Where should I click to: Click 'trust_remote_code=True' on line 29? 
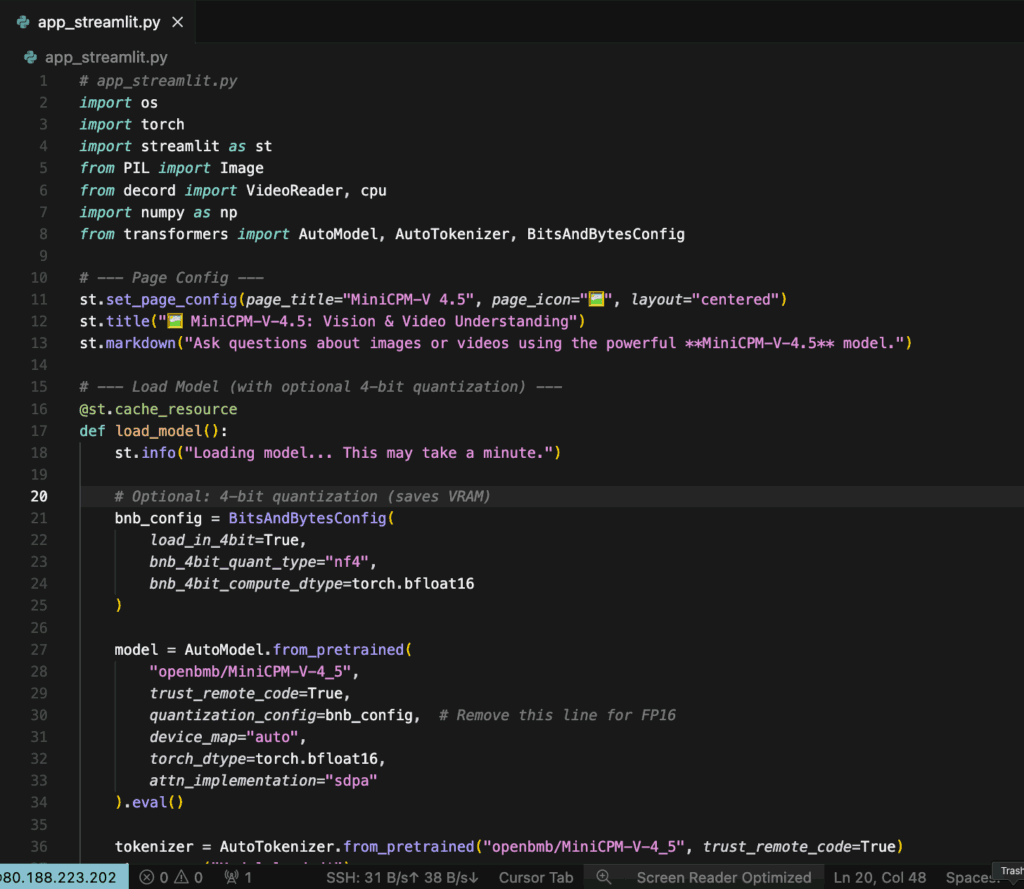[246, 693]
